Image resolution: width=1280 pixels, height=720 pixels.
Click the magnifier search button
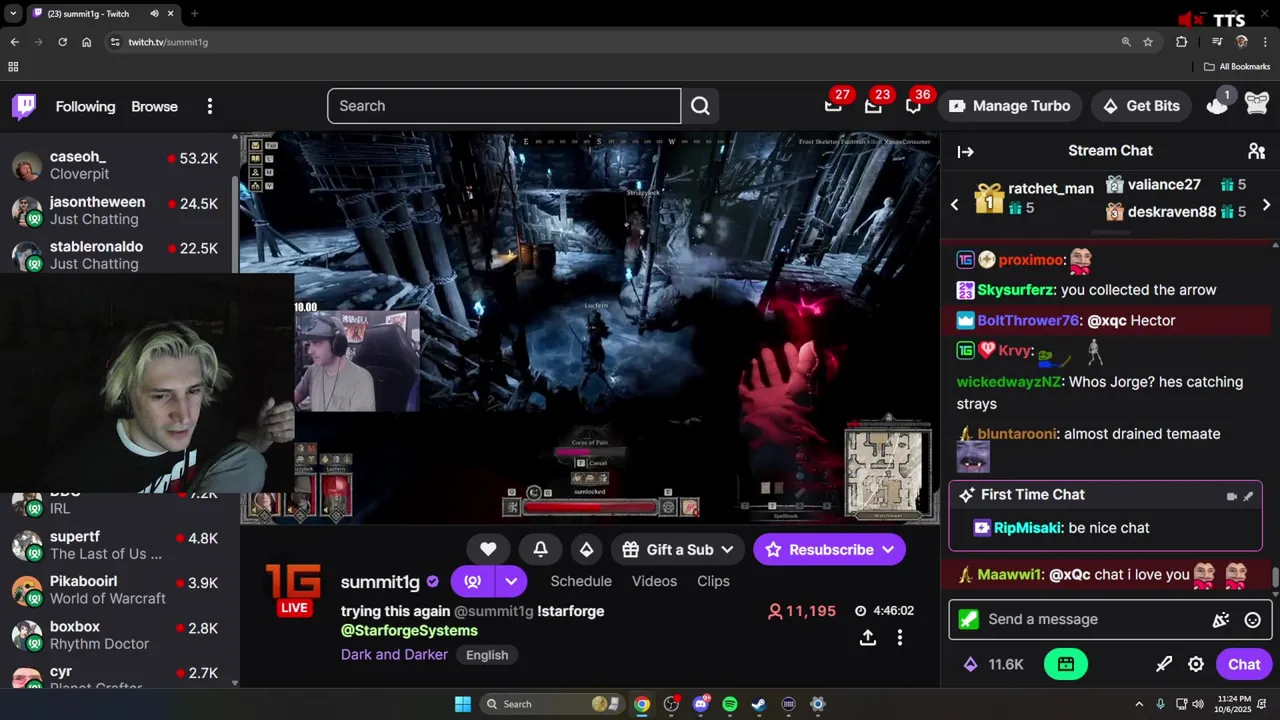point(700,106)
